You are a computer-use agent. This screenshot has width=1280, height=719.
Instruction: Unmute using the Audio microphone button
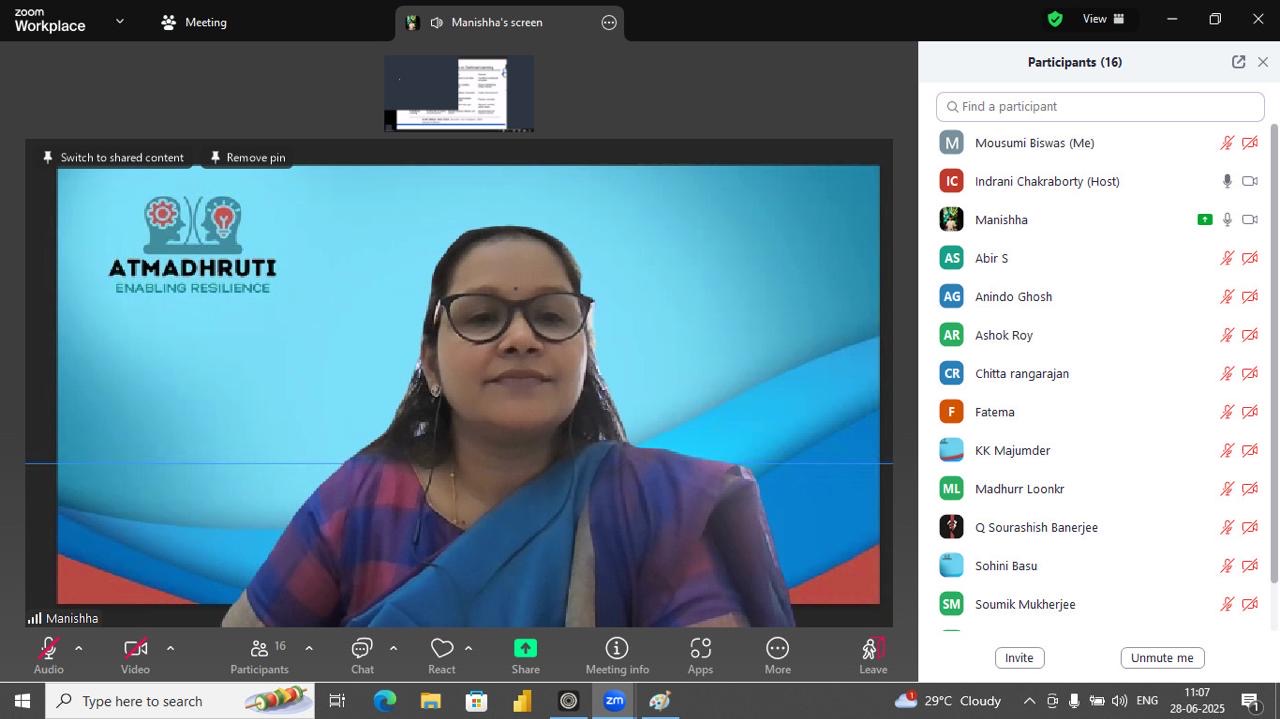coord(48,655)
